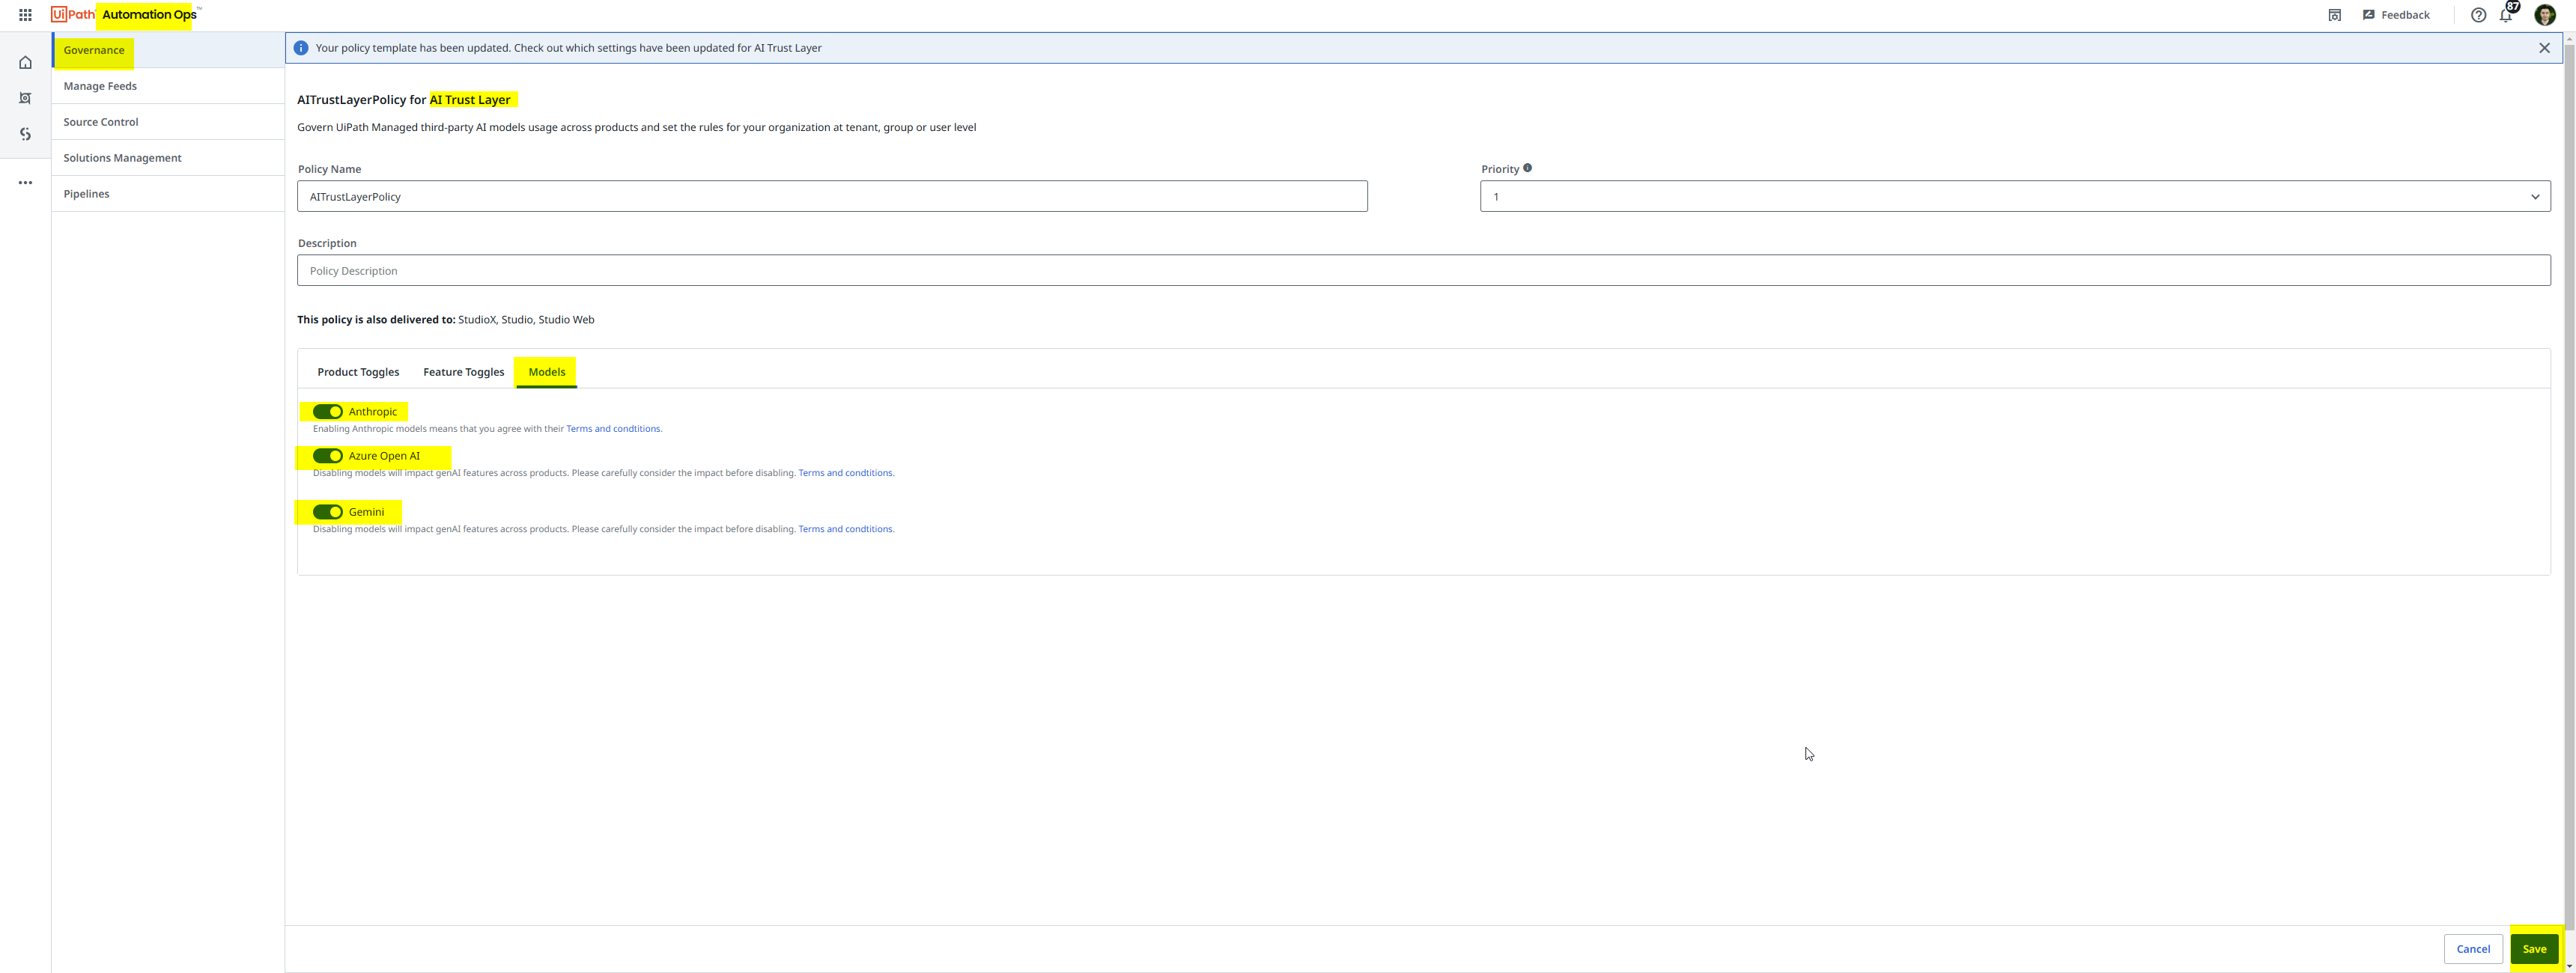Switch to the Feature Toggles tab

click(463, 372)
